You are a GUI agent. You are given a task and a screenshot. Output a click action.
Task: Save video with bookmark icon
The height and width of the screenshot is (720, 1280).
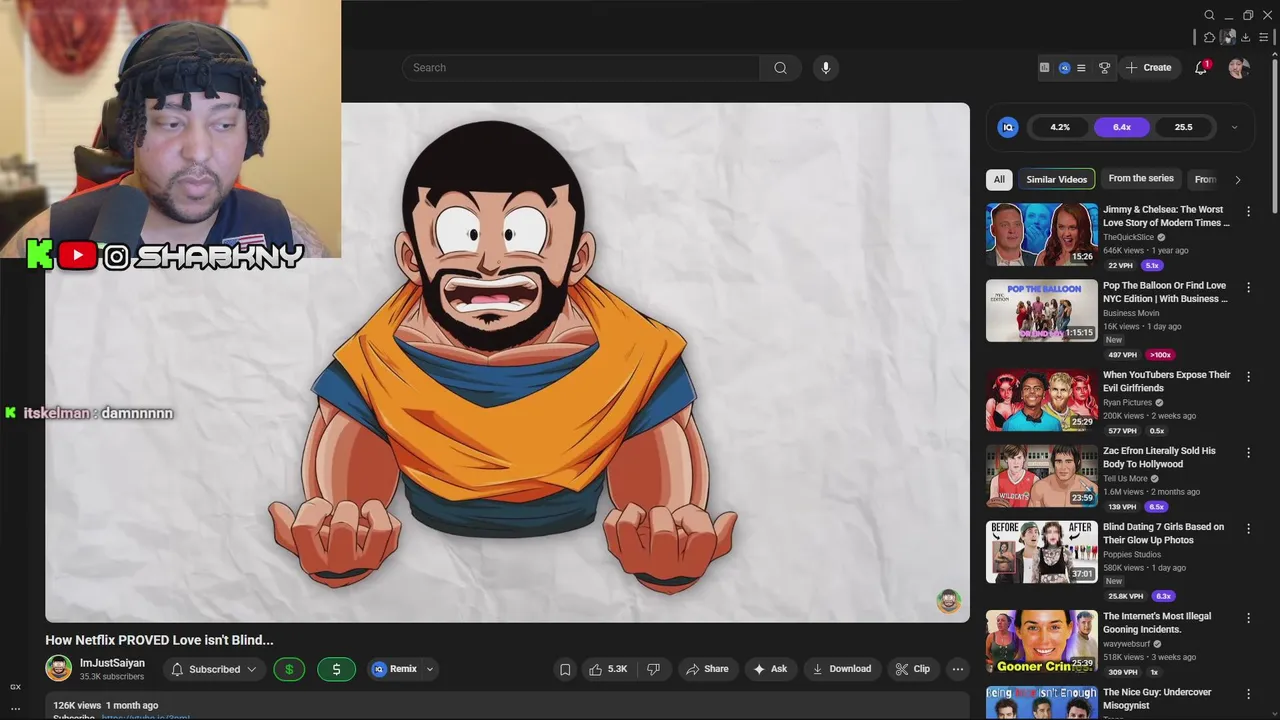[x=565, y=669]
